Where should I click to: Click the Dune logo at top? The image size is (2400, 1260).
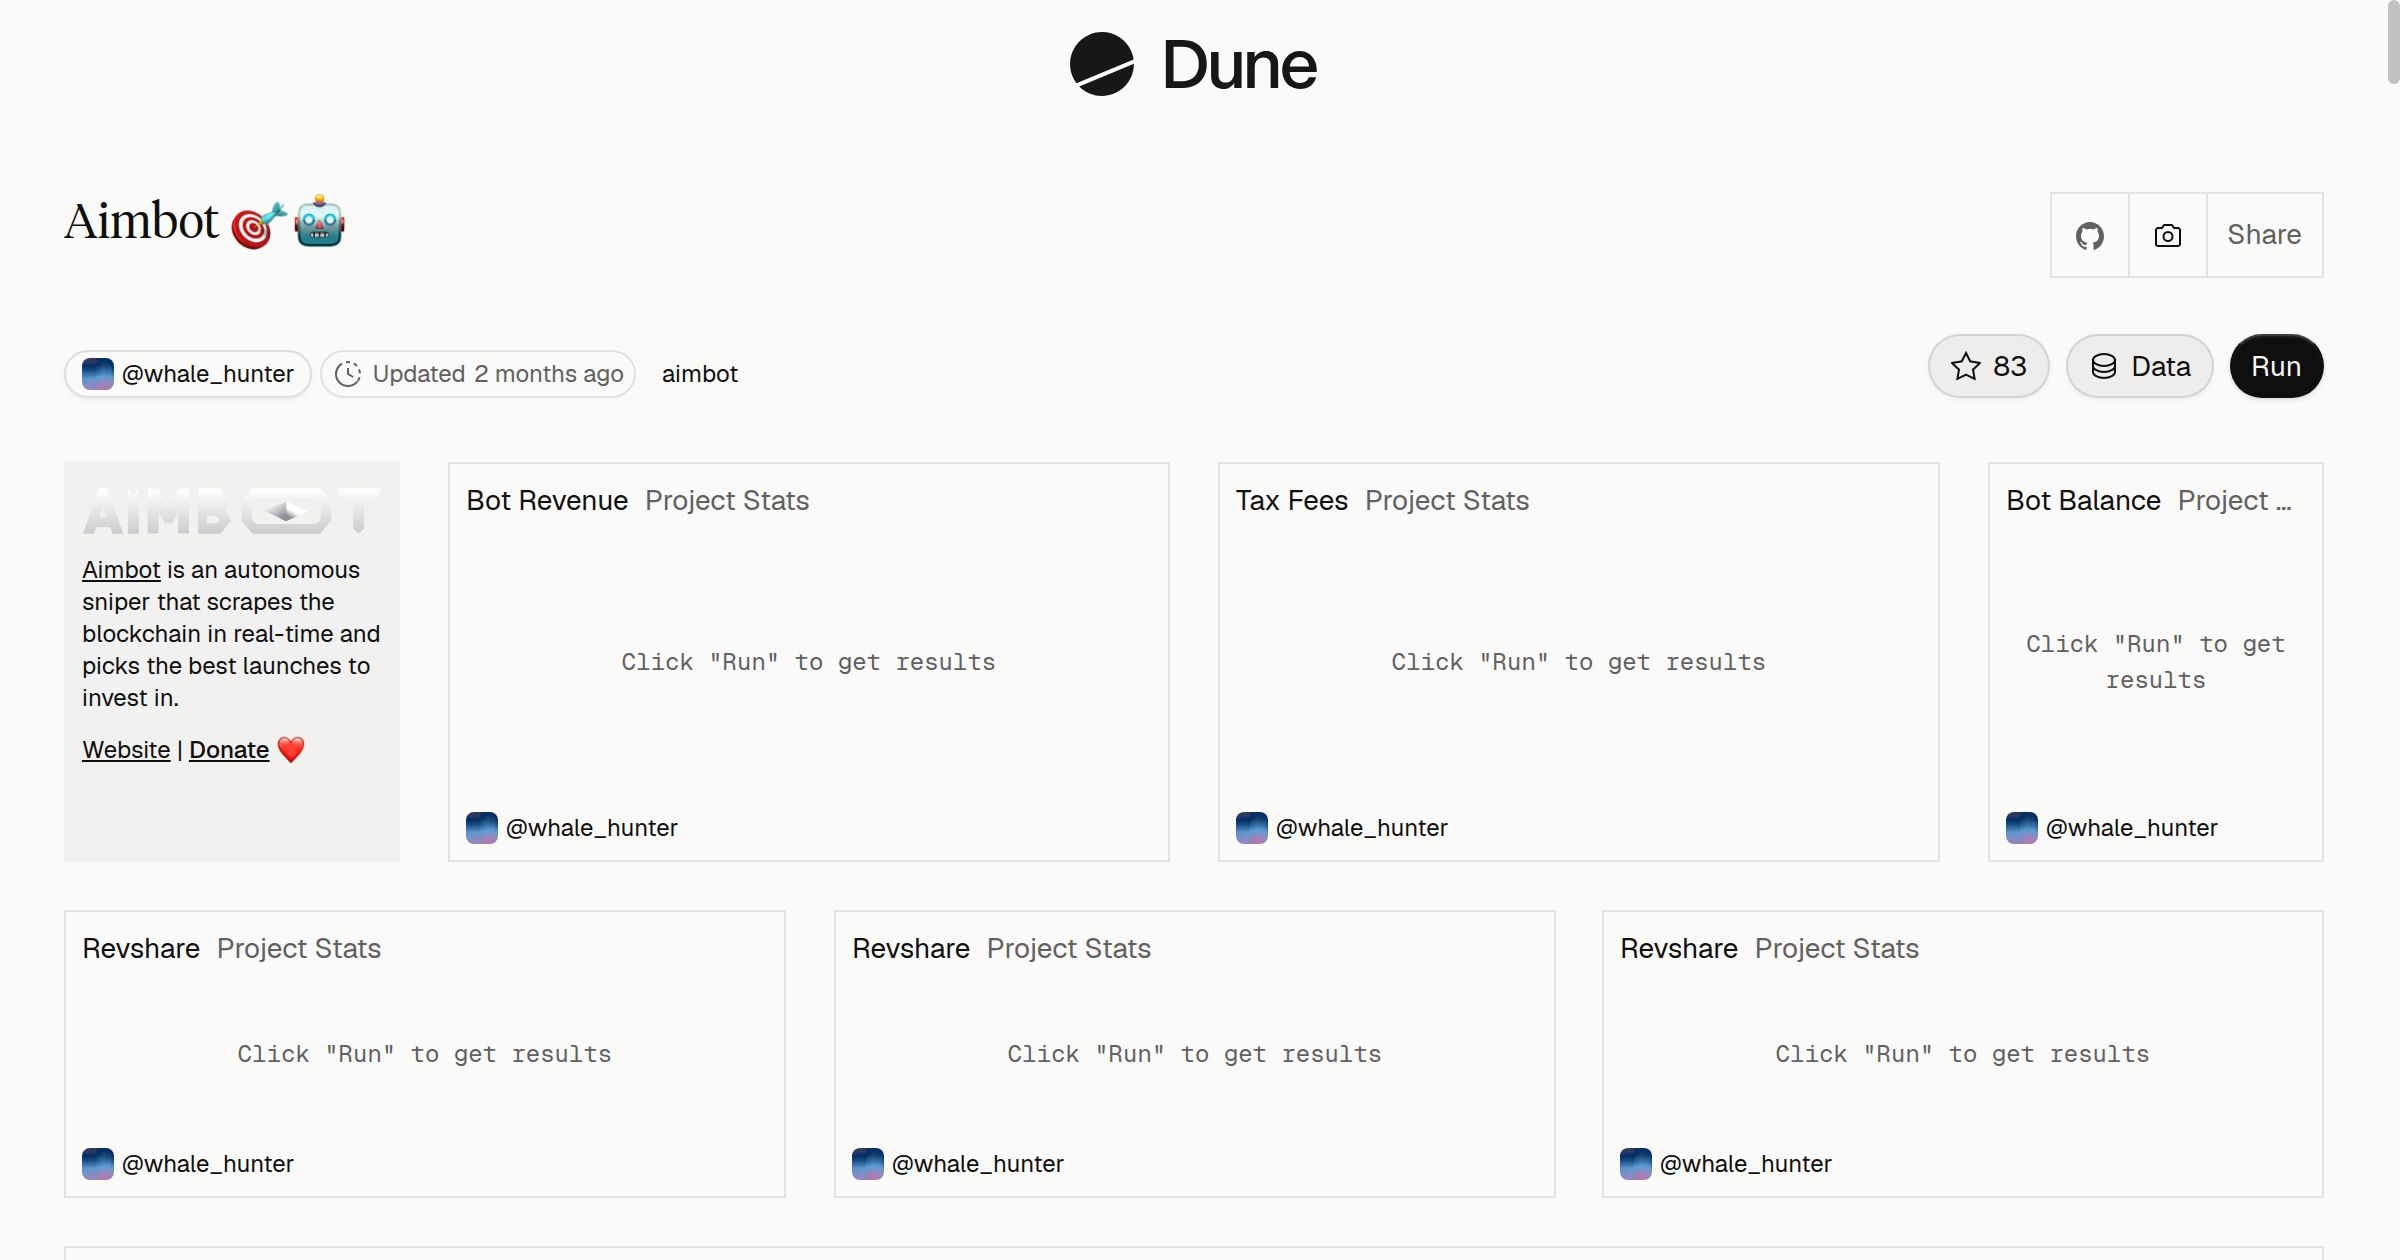(1193, 65)
